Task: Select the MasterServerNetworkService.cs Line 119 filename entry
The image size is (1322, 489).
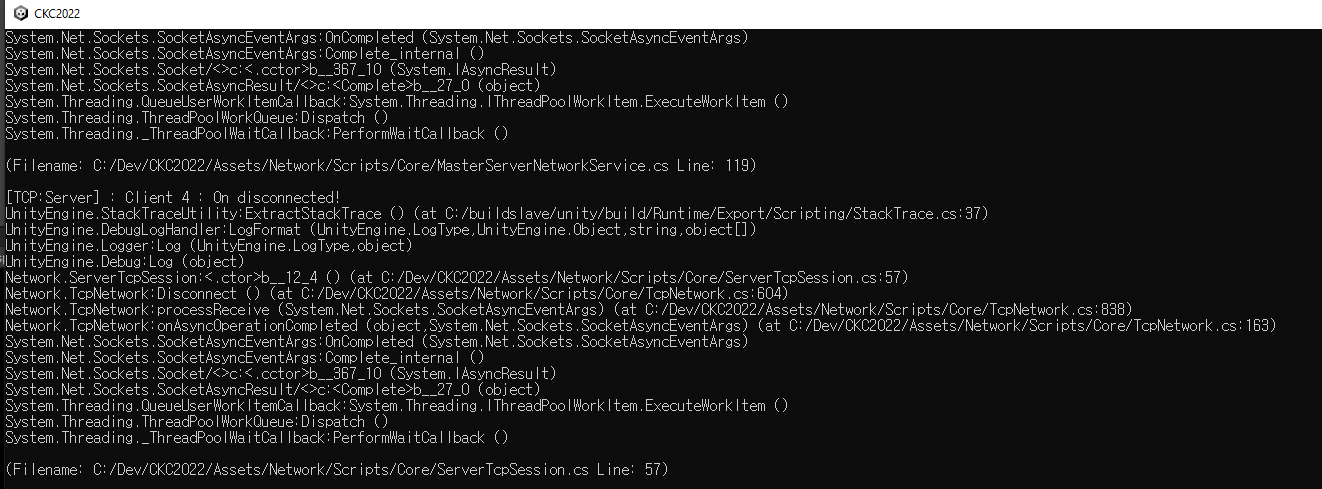Action: (380, 165)
